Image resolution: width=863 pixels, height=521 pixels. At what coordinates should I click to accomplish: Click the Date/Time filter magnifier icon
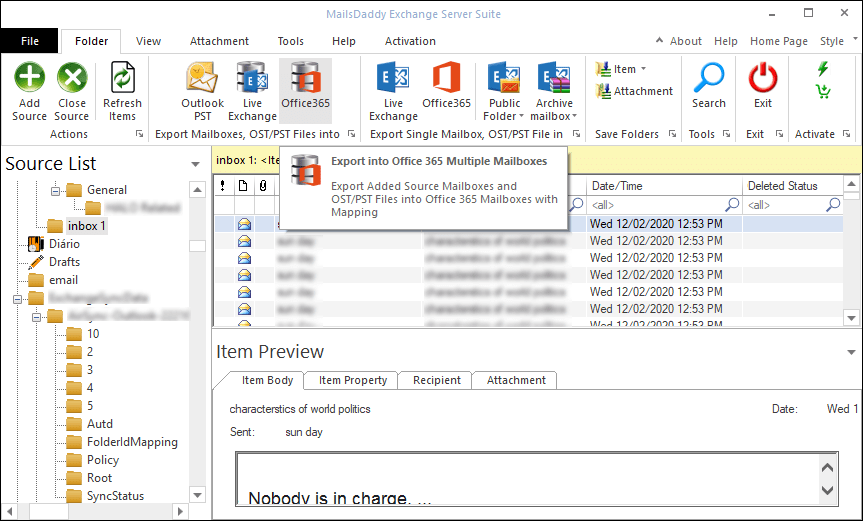(x=732, y=205)
